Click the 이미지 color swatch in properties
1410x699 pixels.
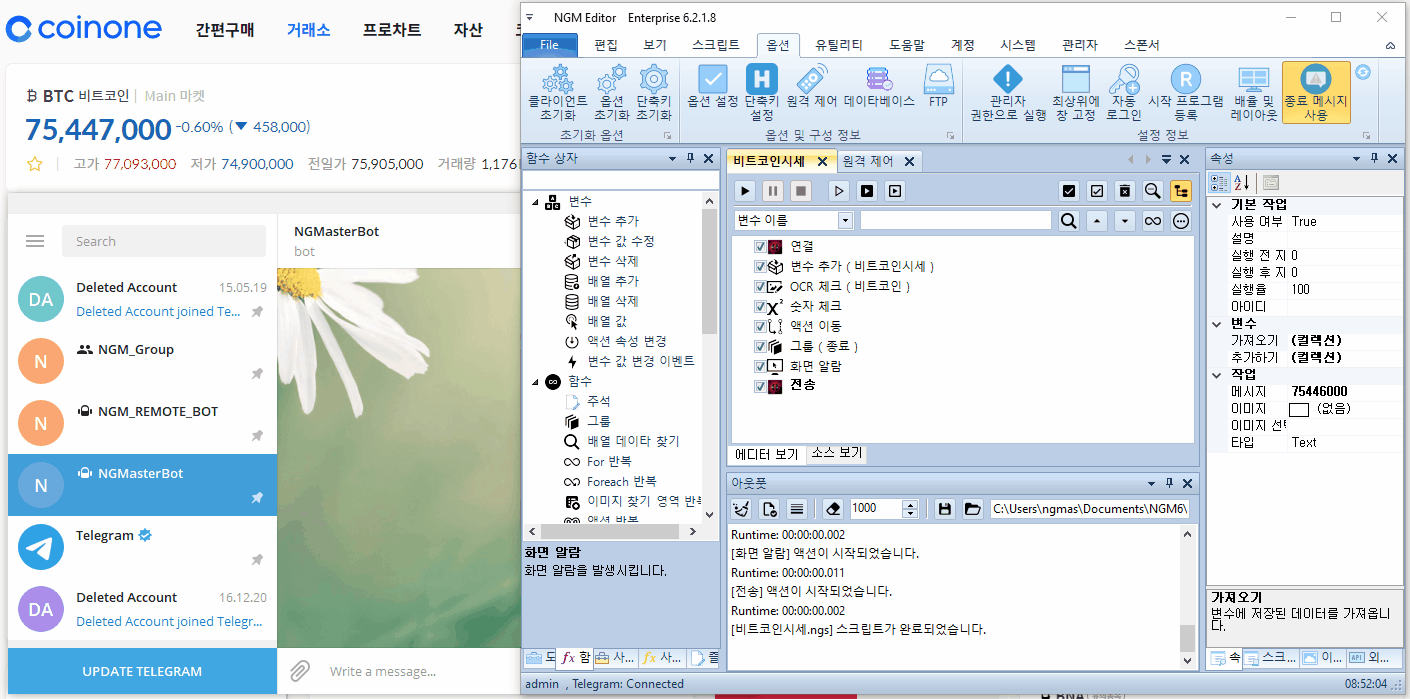click(x=1299, y=409)
